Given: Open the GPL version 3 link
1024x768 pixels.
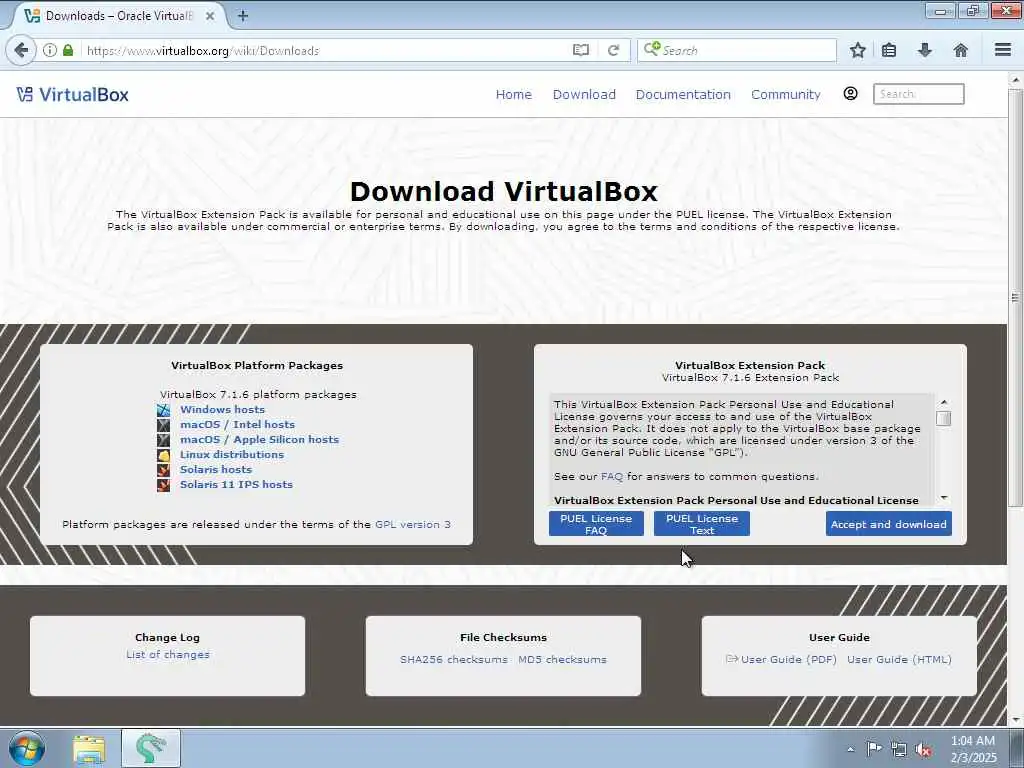Looking at the screenshot, I should tap(413, 524).
